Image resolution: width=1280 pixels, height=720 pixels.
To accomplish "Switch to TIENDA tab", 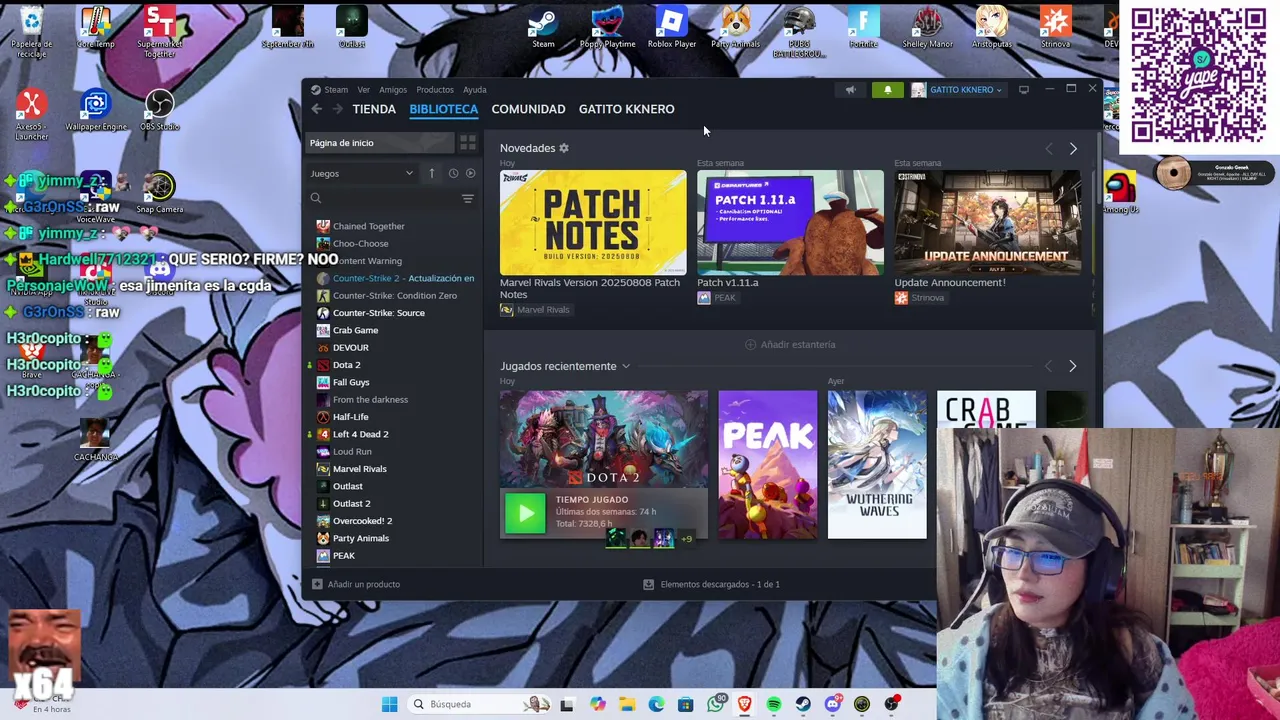I will tap(374, 109).
